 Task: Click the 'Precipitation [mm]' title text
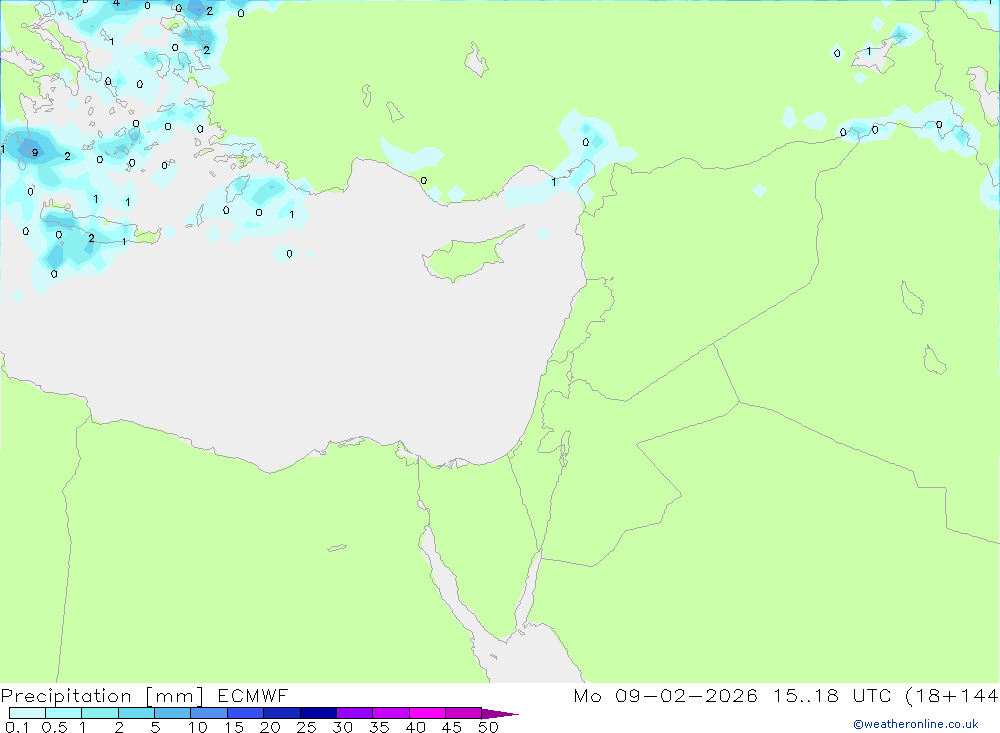point(102,696)
